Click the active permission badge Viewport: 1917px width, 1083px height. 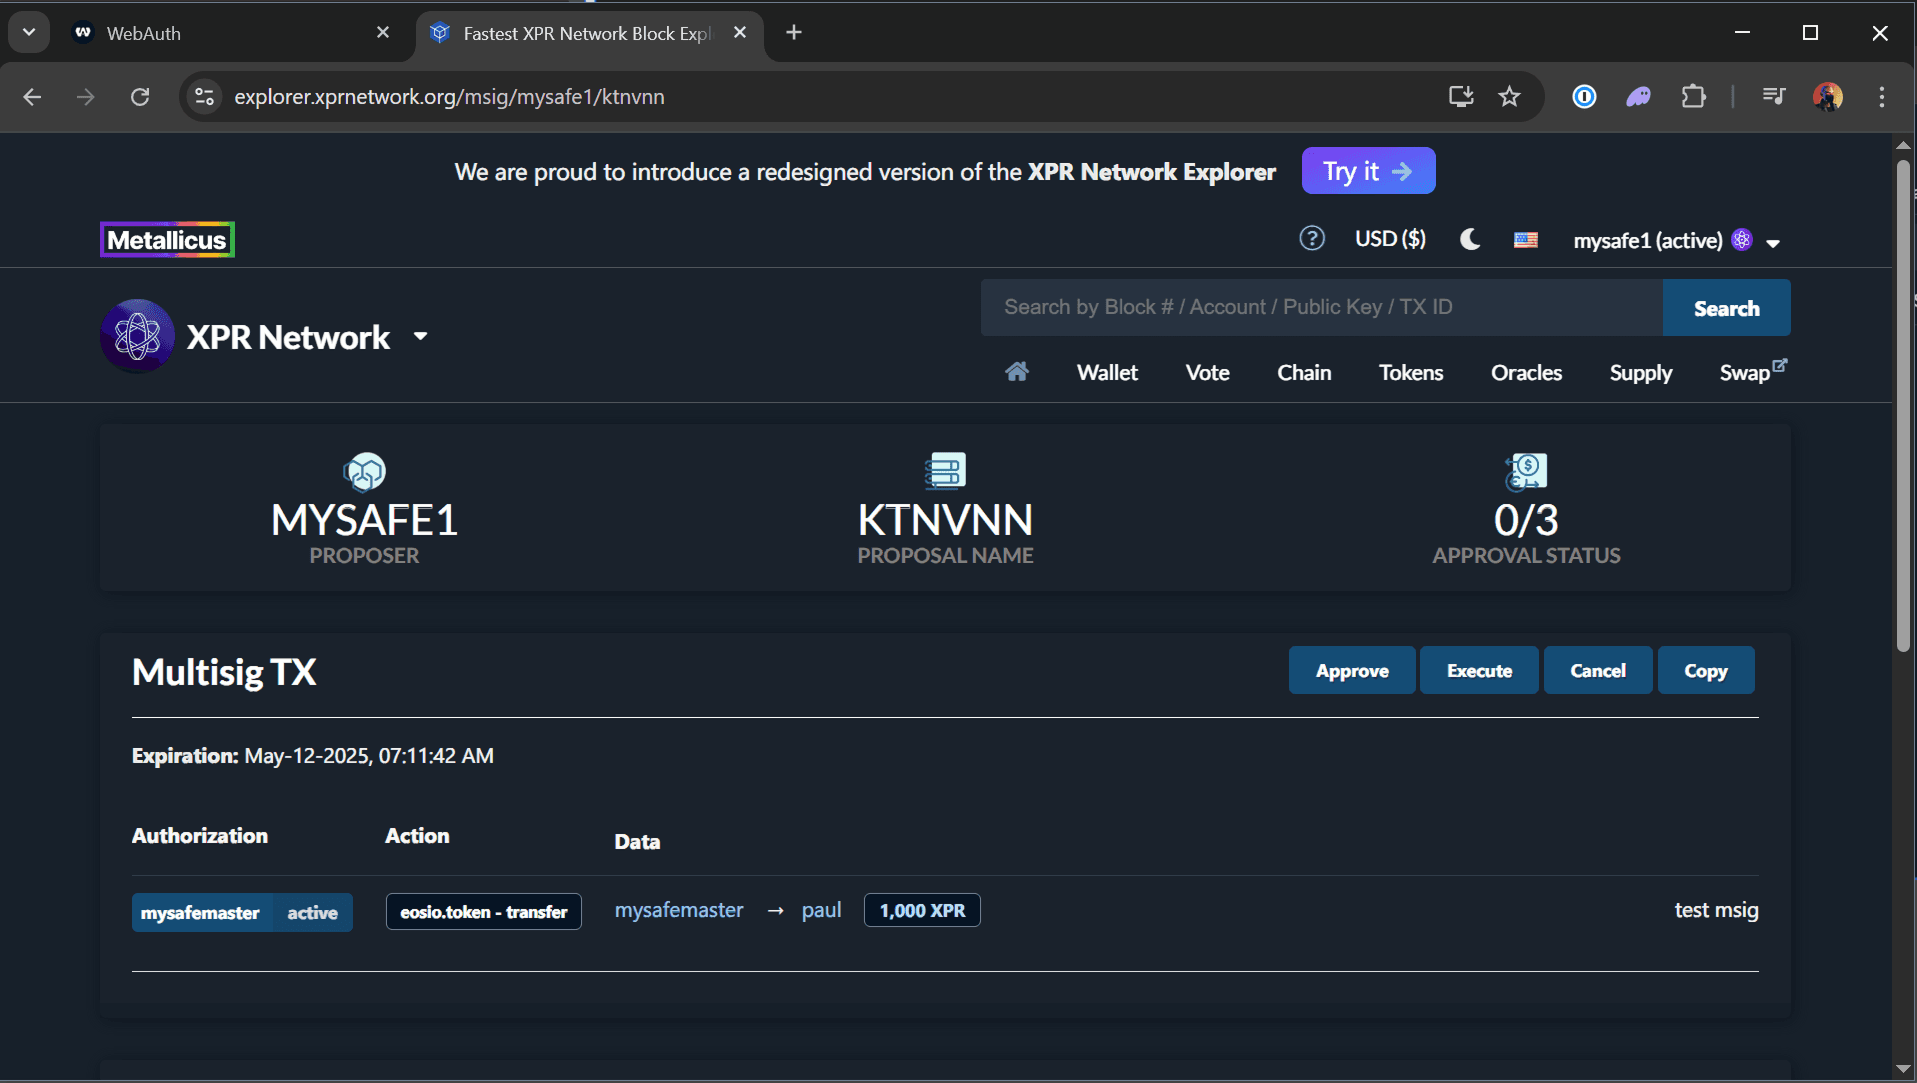click(x=313, y=913)
